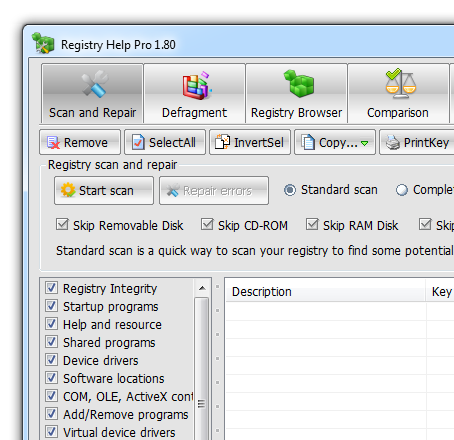Click the 'Registry scan and repair' group label
The width and height of the screenshot is (454, 440).
coord(112,165)
